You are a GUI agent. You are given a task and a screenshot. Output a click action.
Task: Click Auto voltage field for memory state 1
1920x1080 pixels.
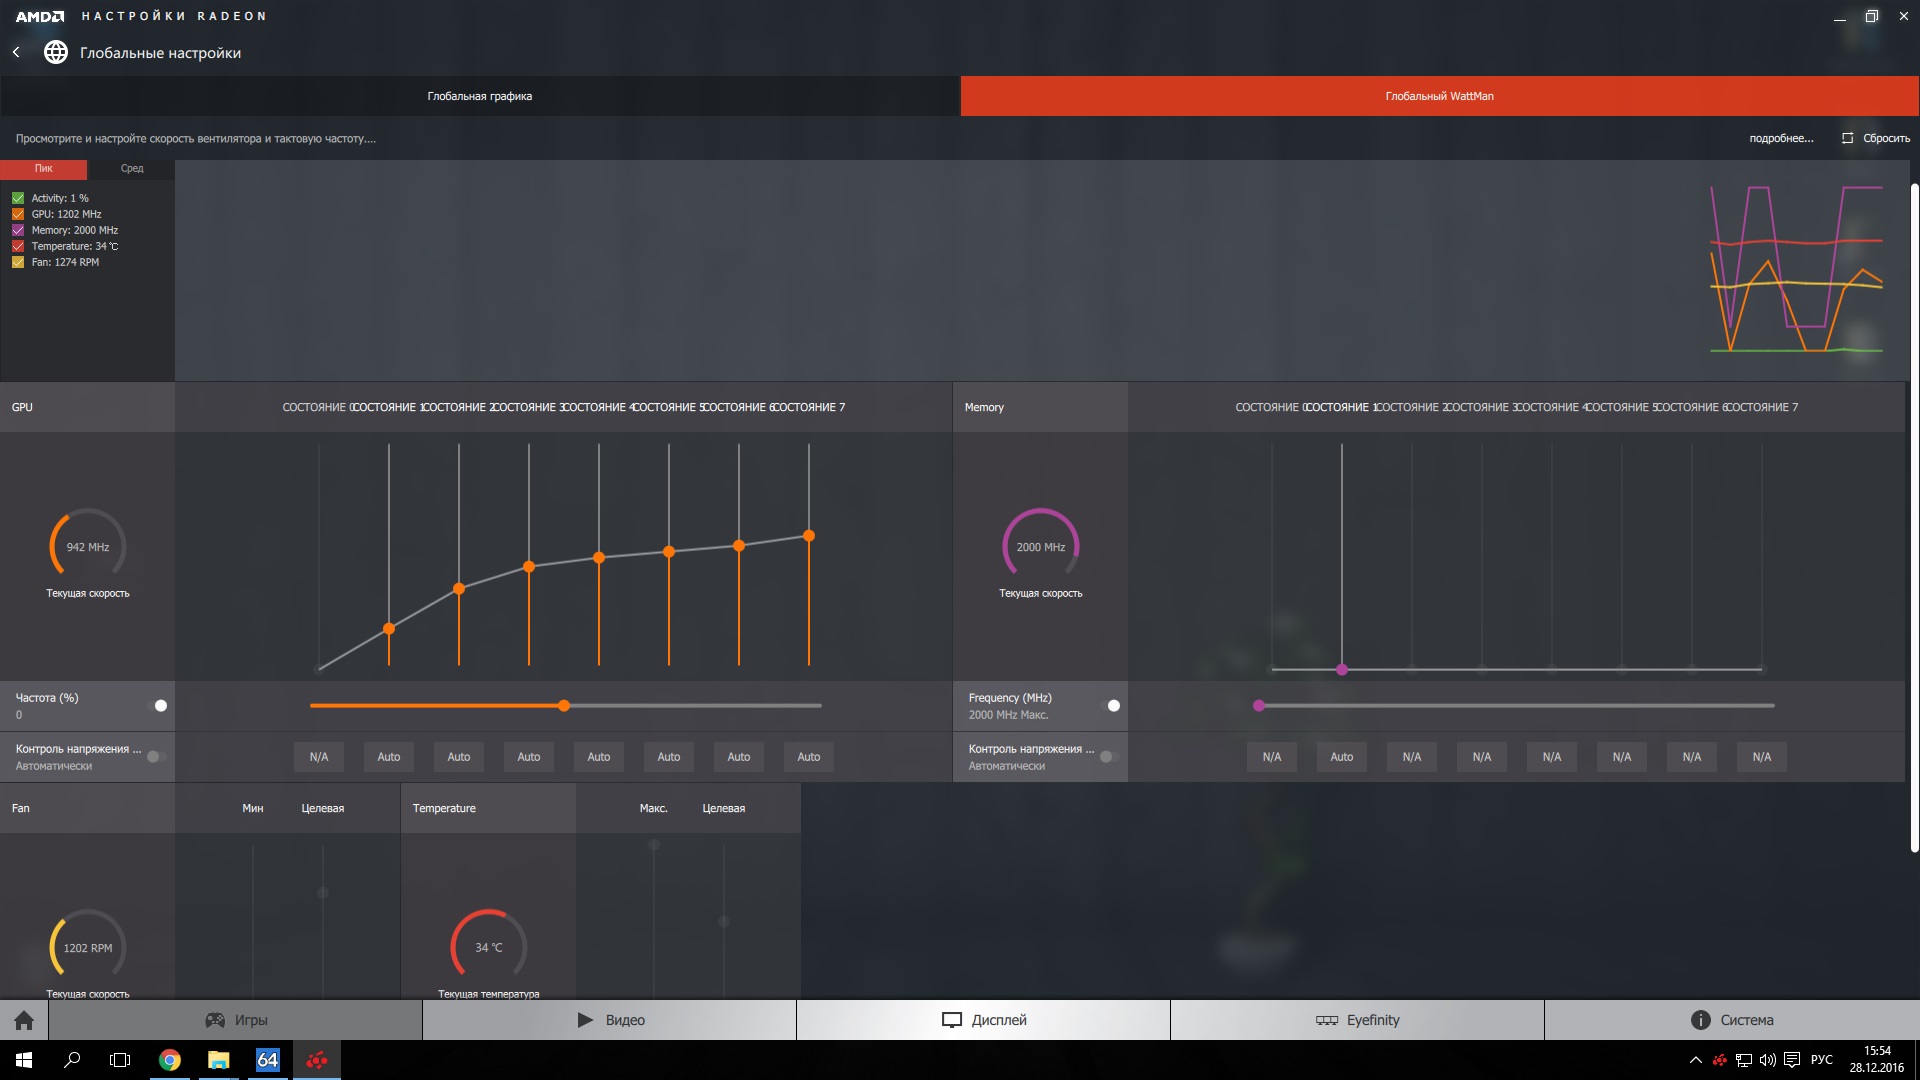(x=1341, y=757)
